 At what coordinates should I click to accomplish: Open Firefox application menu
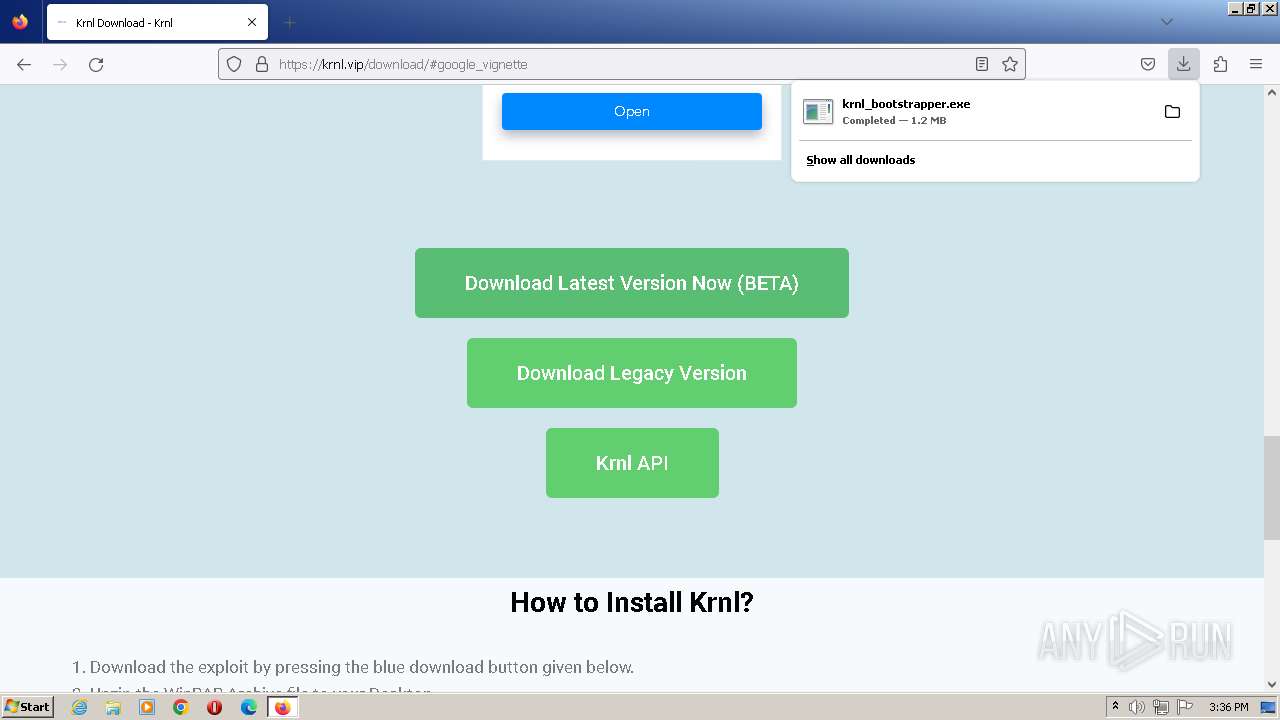pyautogui.click(x=1256, y=64)
